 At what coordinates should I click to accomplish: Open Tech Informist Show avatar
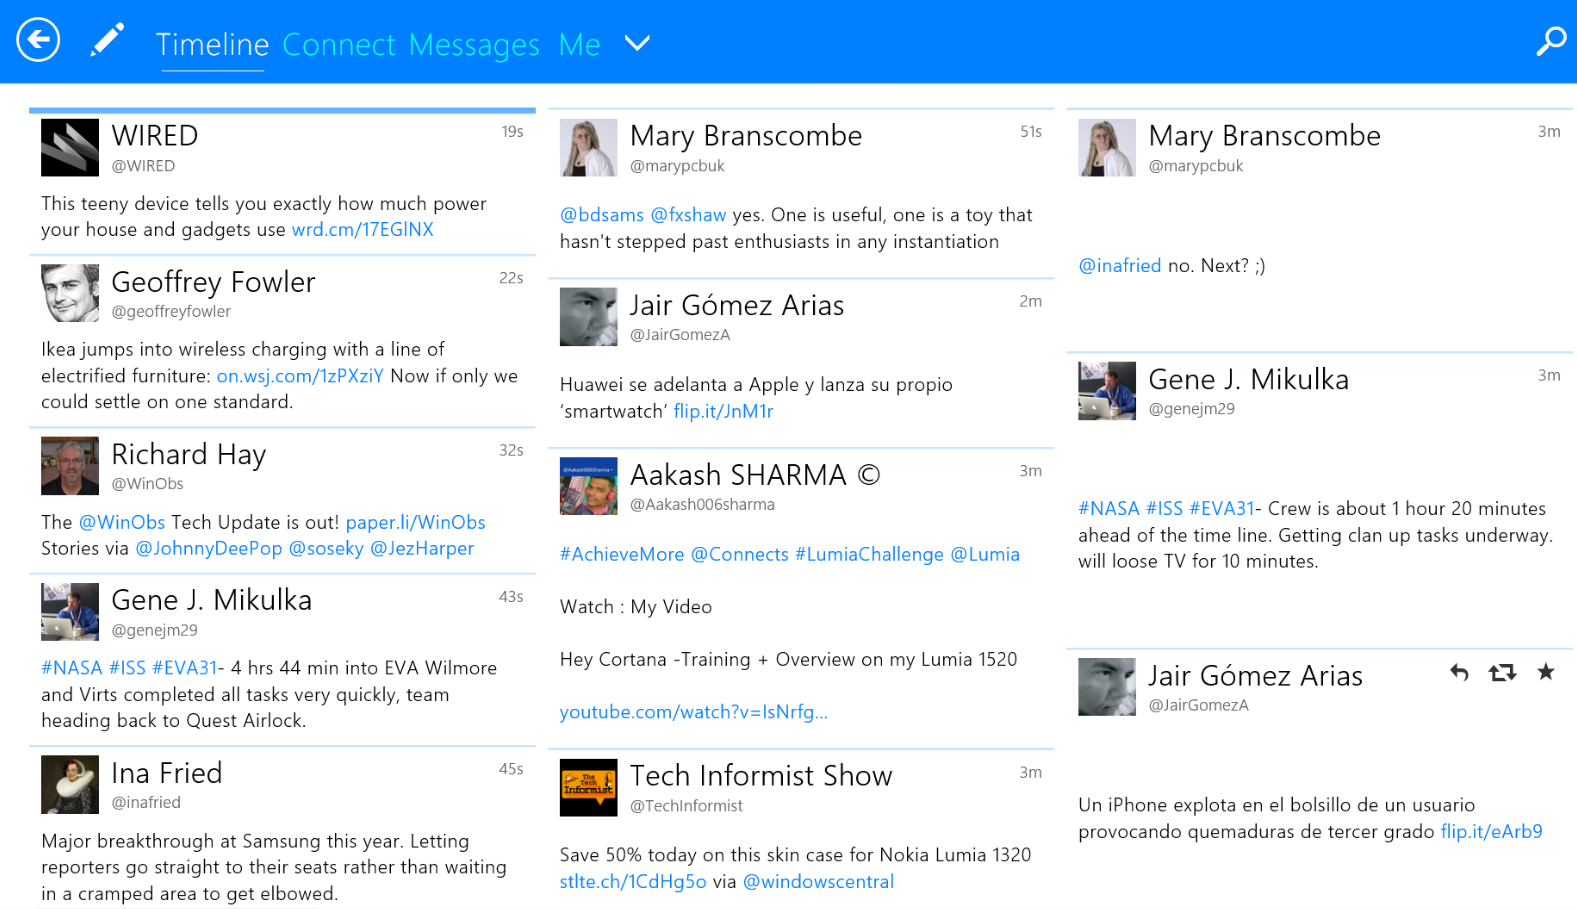point(588,788)
